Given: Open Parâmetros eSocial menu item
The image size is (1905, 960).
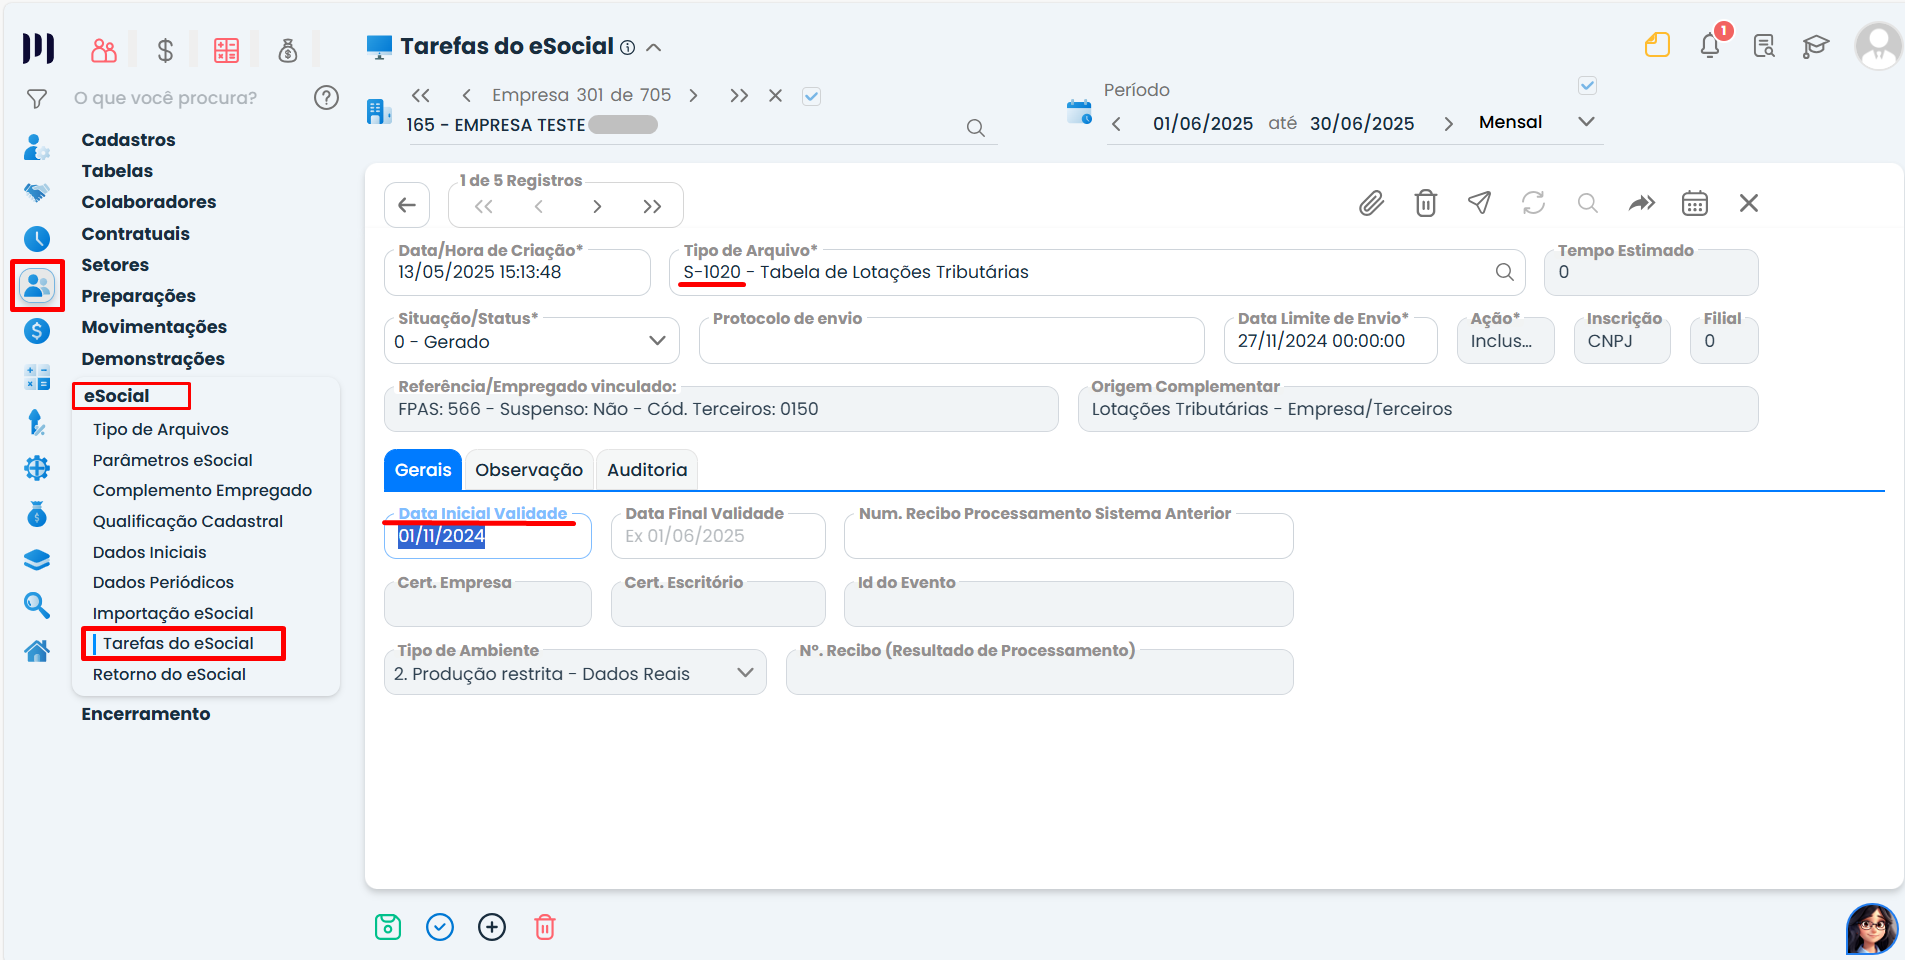Looking at the screenshot, I should (172, 460).
